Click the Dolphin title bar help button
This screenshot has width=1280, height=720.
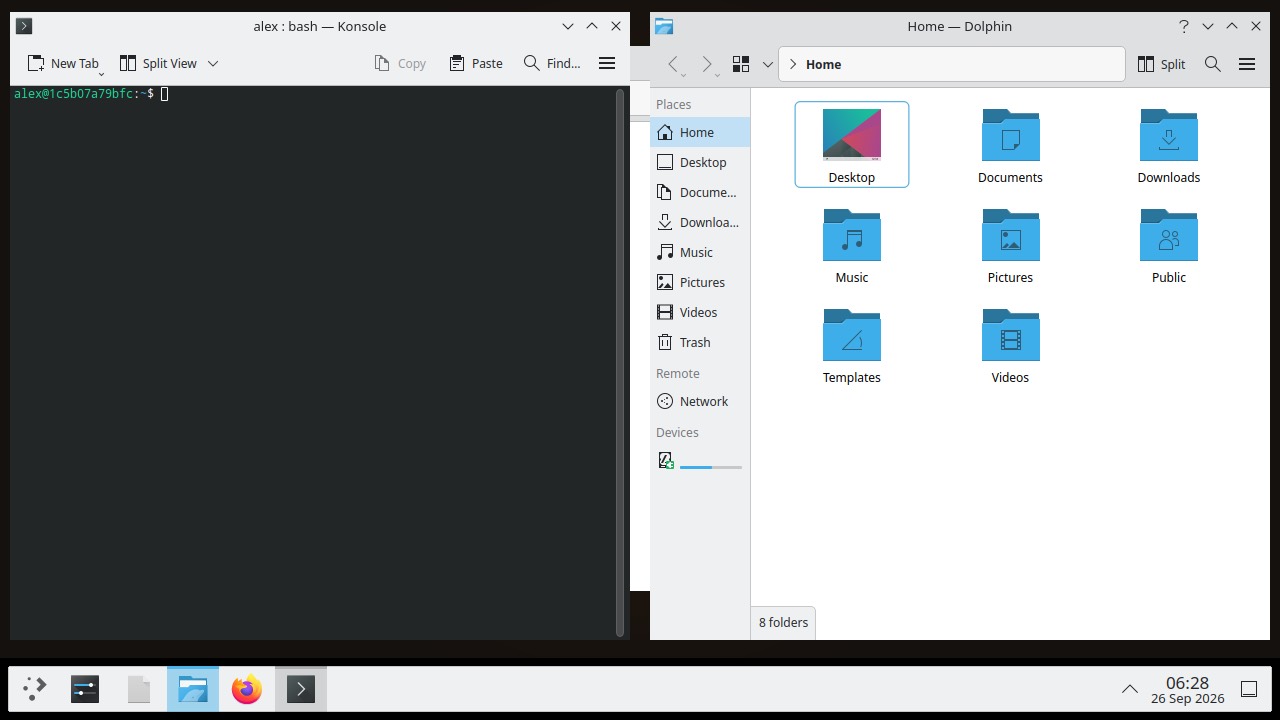pos(1184,26)
